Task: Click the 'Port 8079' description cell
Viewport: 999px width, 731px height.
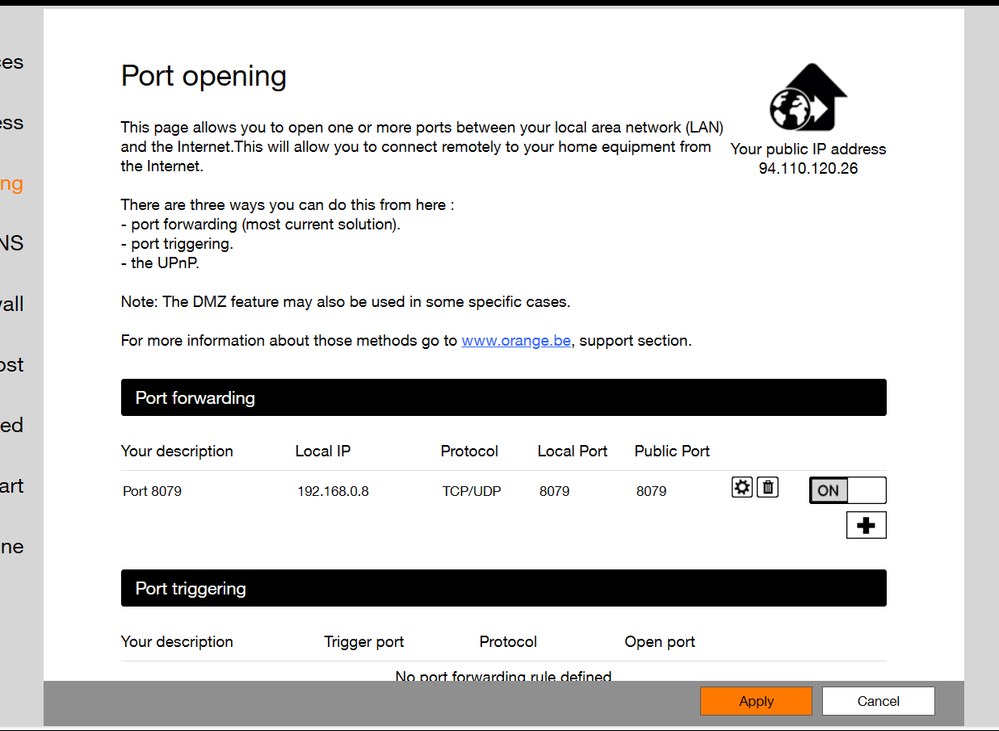Action: click(152, 491)
